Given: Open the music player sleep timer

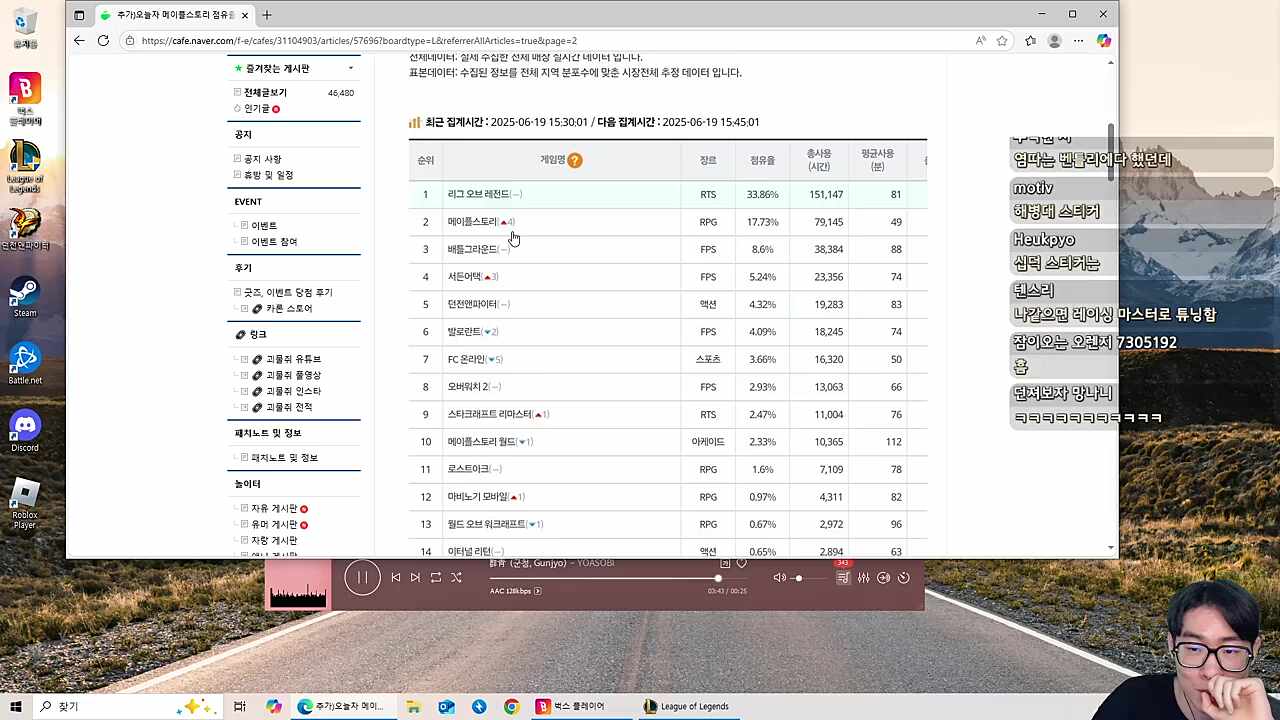Looking at the screenshot, I should click(903, 577).
